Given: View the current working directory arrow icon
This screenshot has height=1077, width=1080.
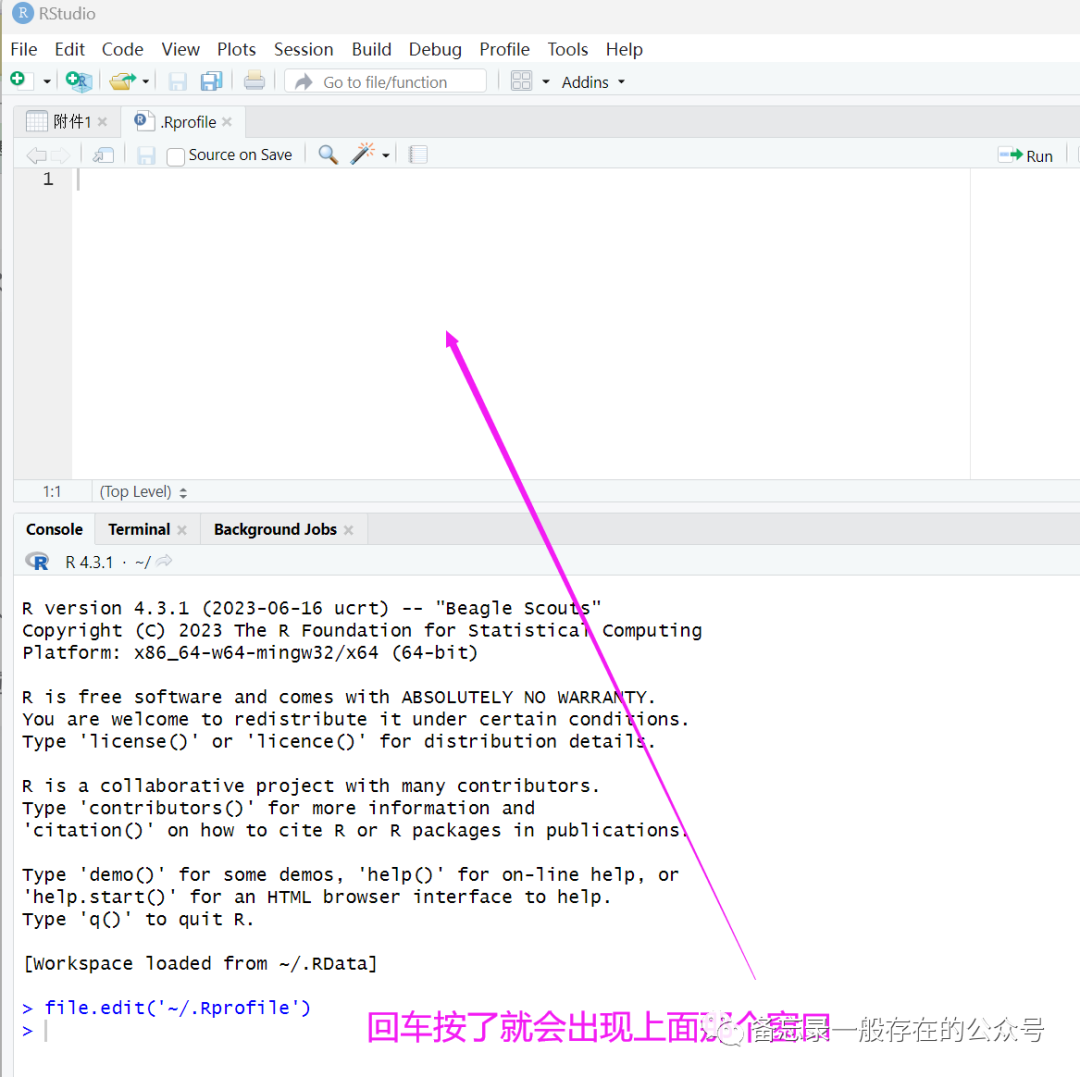Looking at the screenshot, I should 164,561.
